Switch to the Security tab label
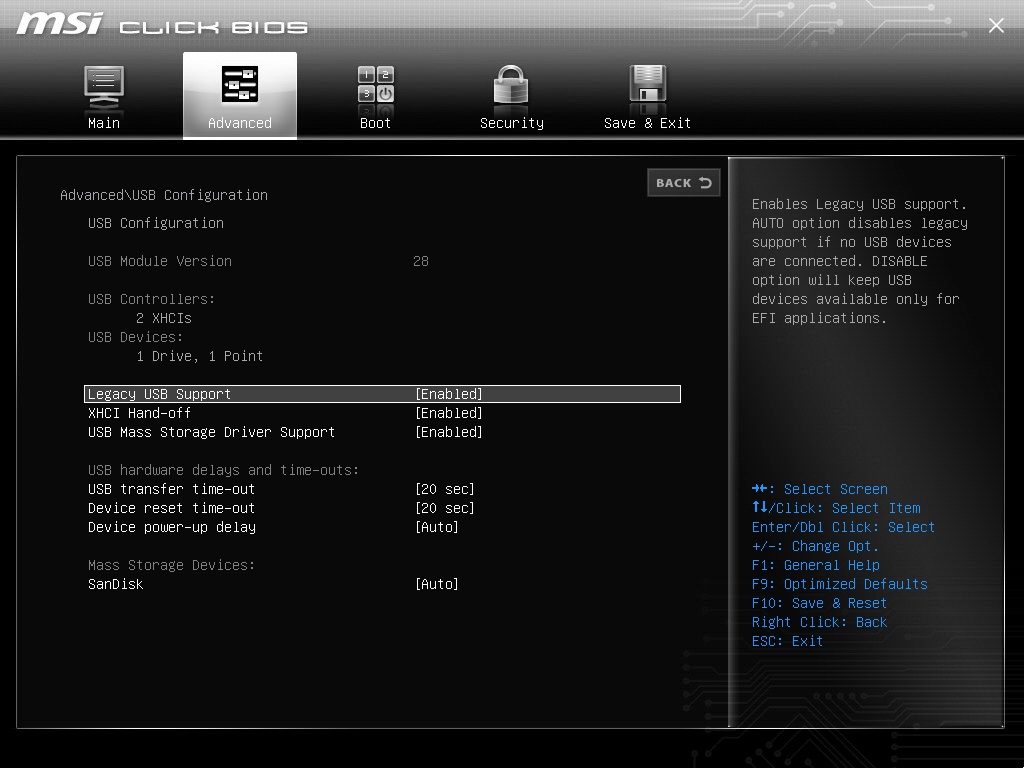1024x768 pixels. 511,123
